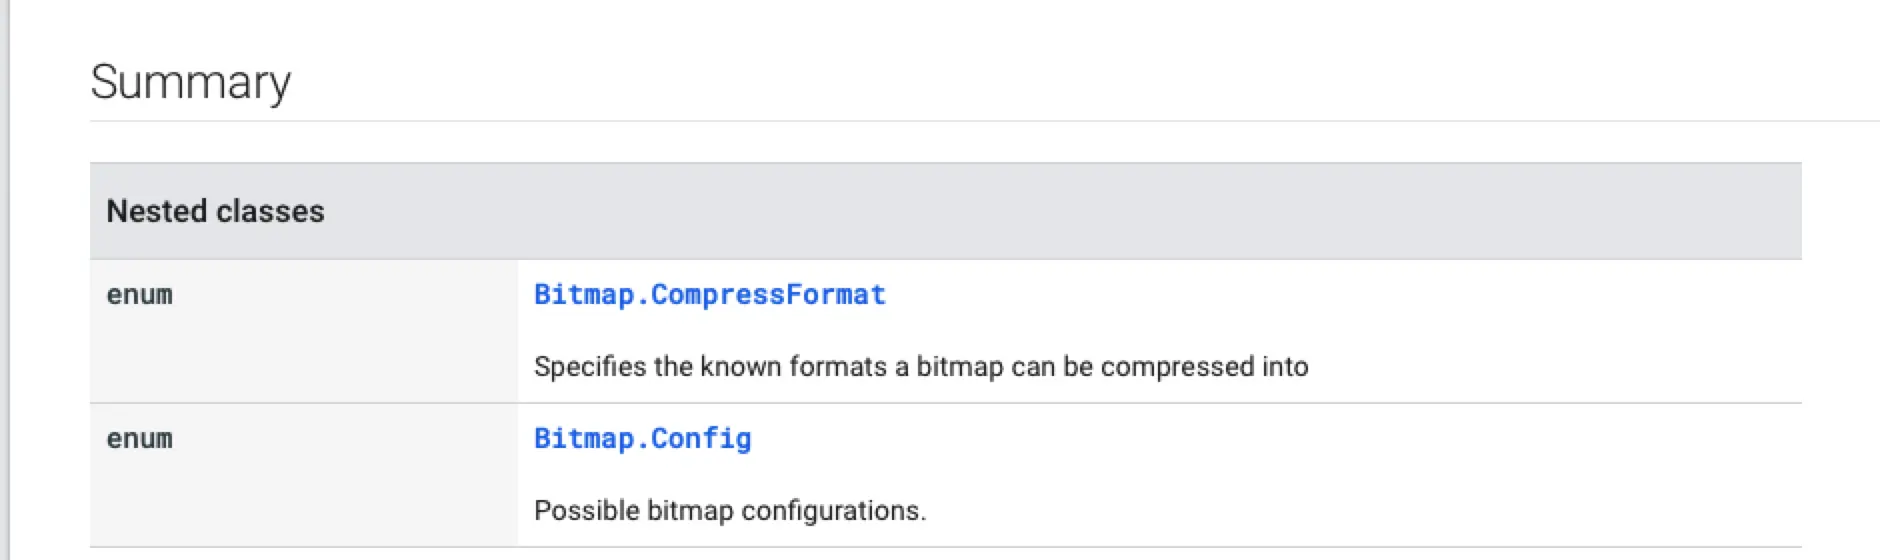Click the word "compressed" in CompressFormat description
The image size is (1880, 560).
[x=1176, y=367]
